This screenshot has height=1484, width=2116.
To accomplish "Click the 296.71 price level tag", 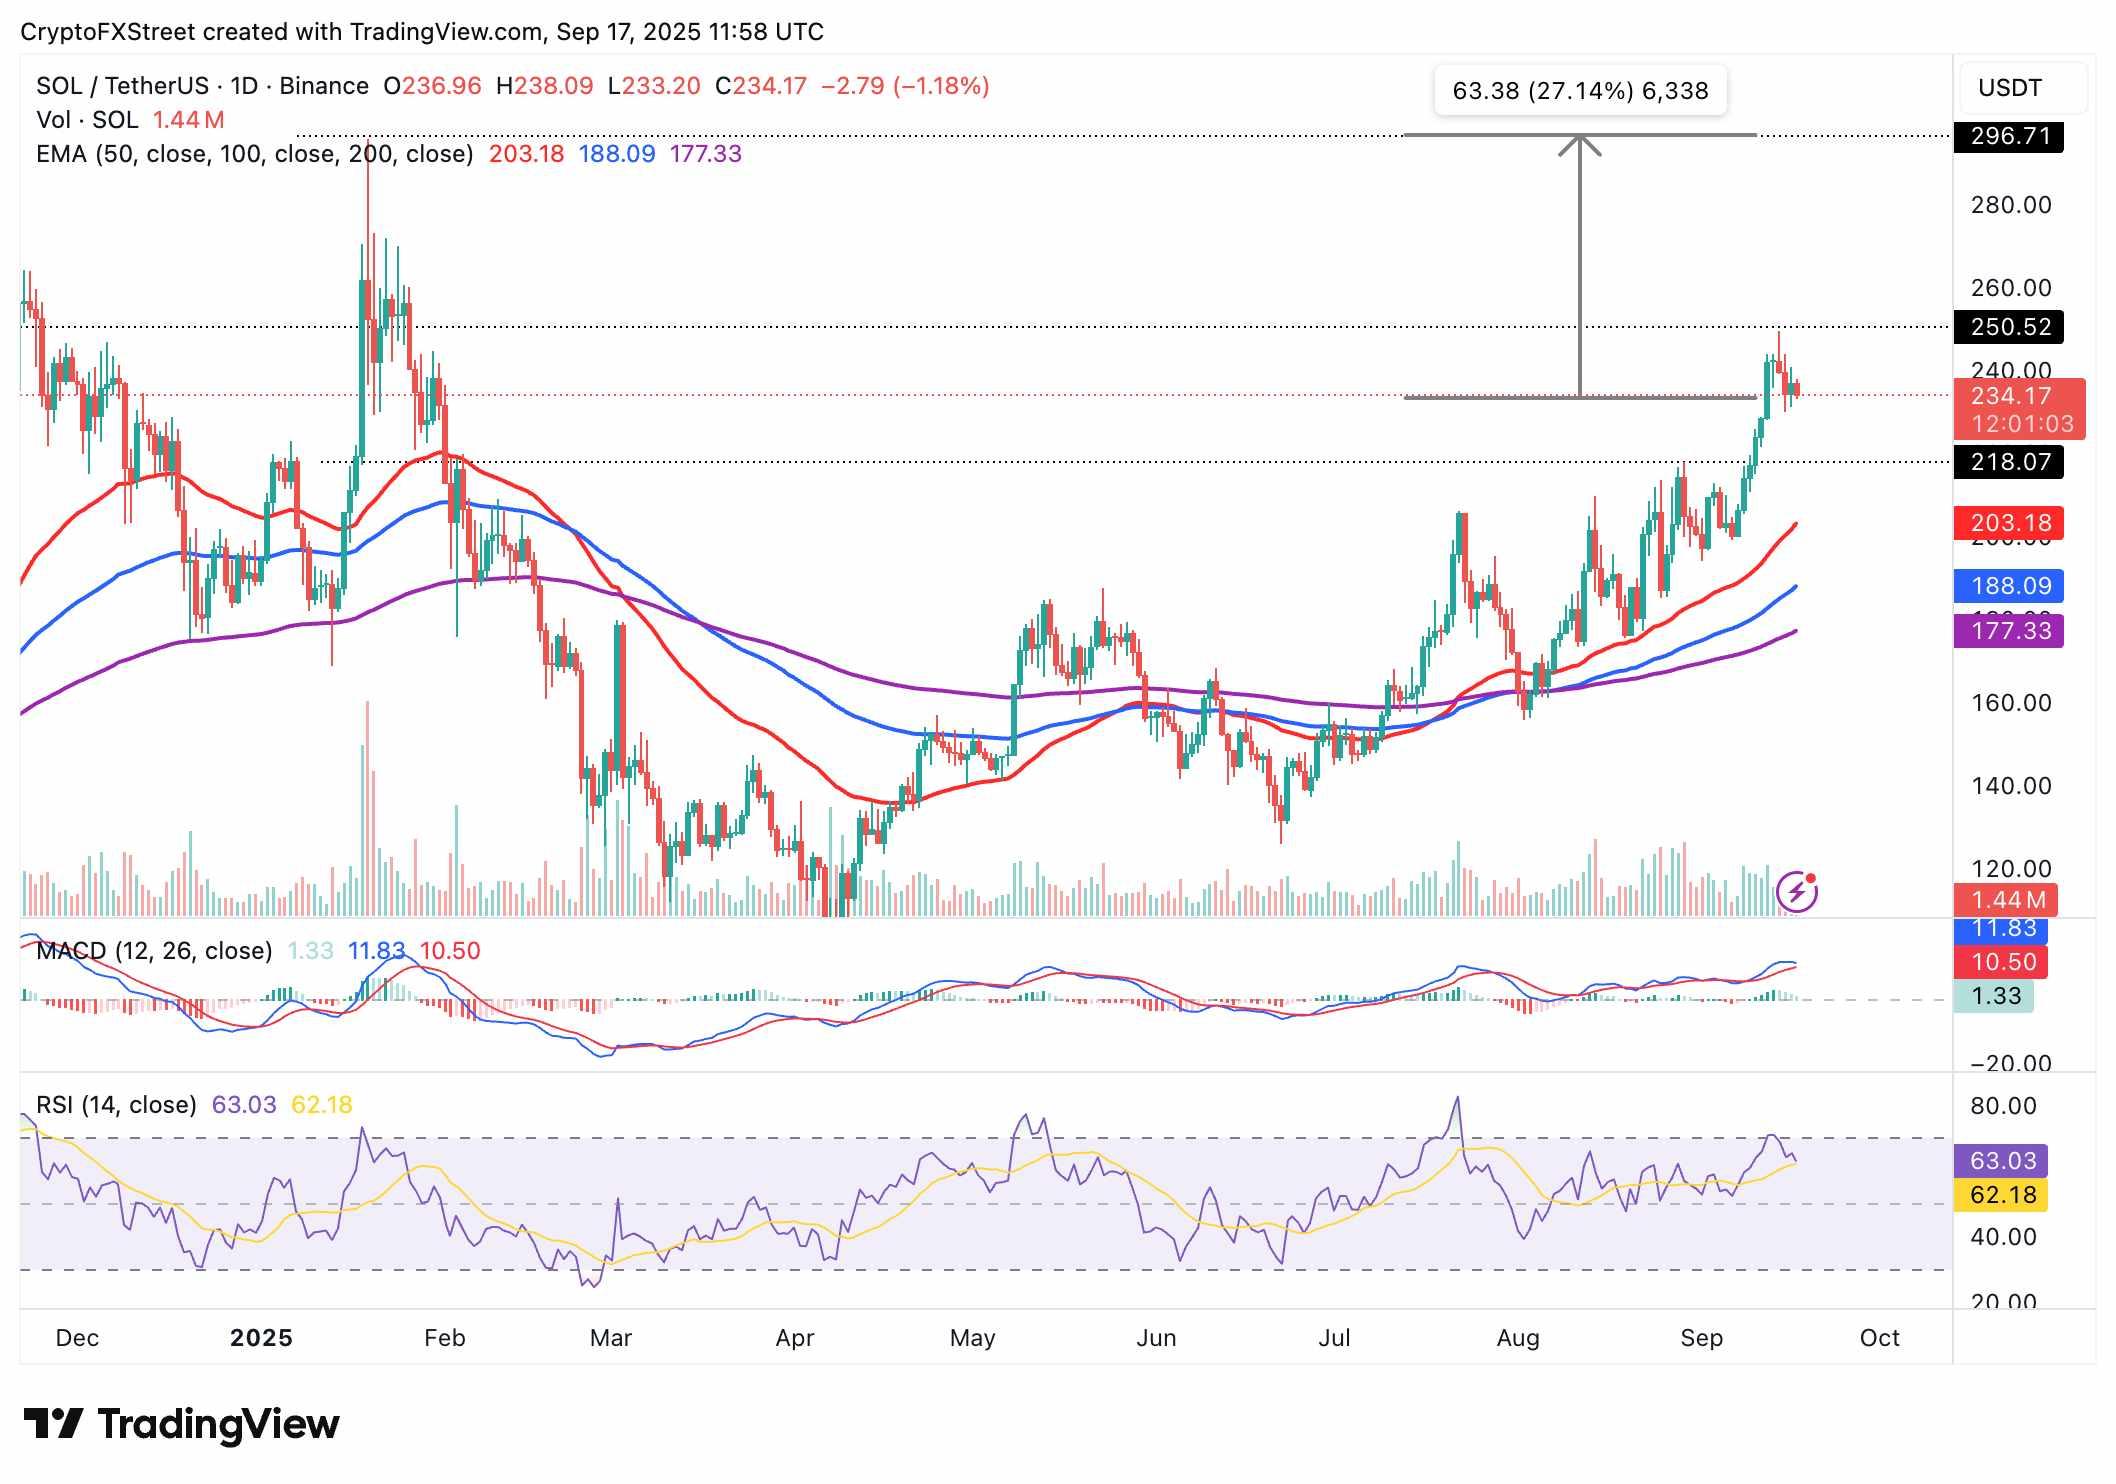I will (2006, 137).
